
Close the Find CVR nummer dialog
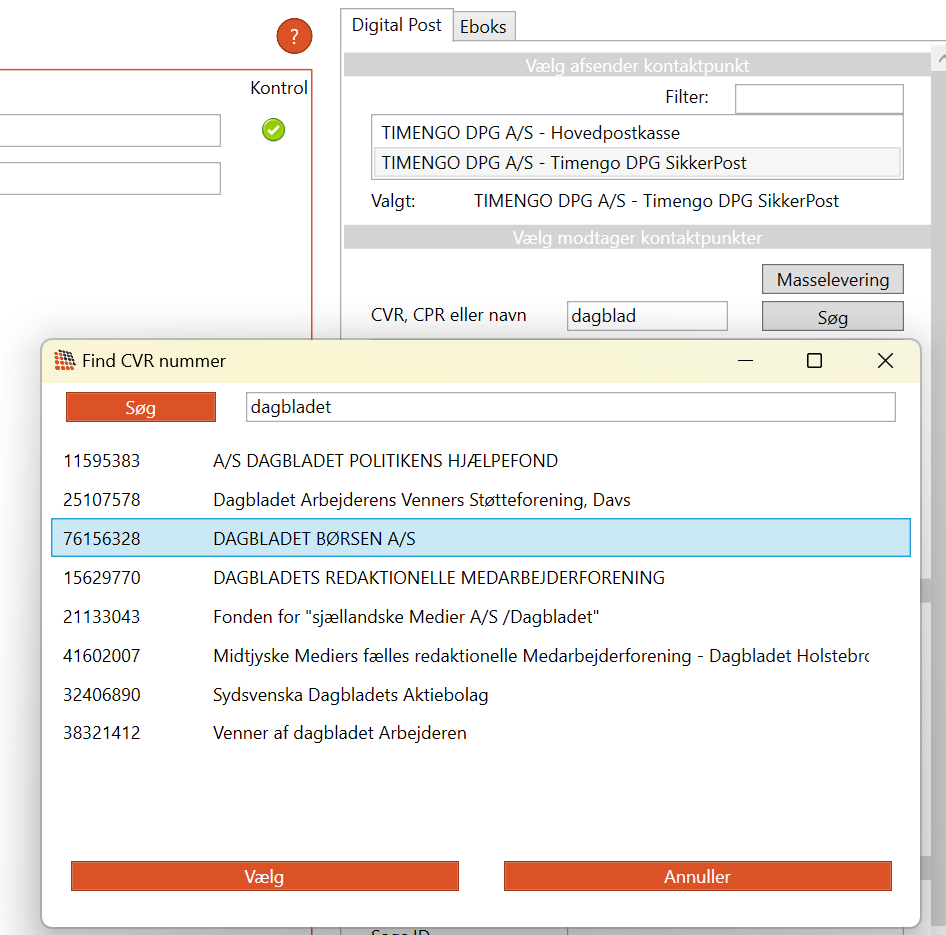click(885, 361)
